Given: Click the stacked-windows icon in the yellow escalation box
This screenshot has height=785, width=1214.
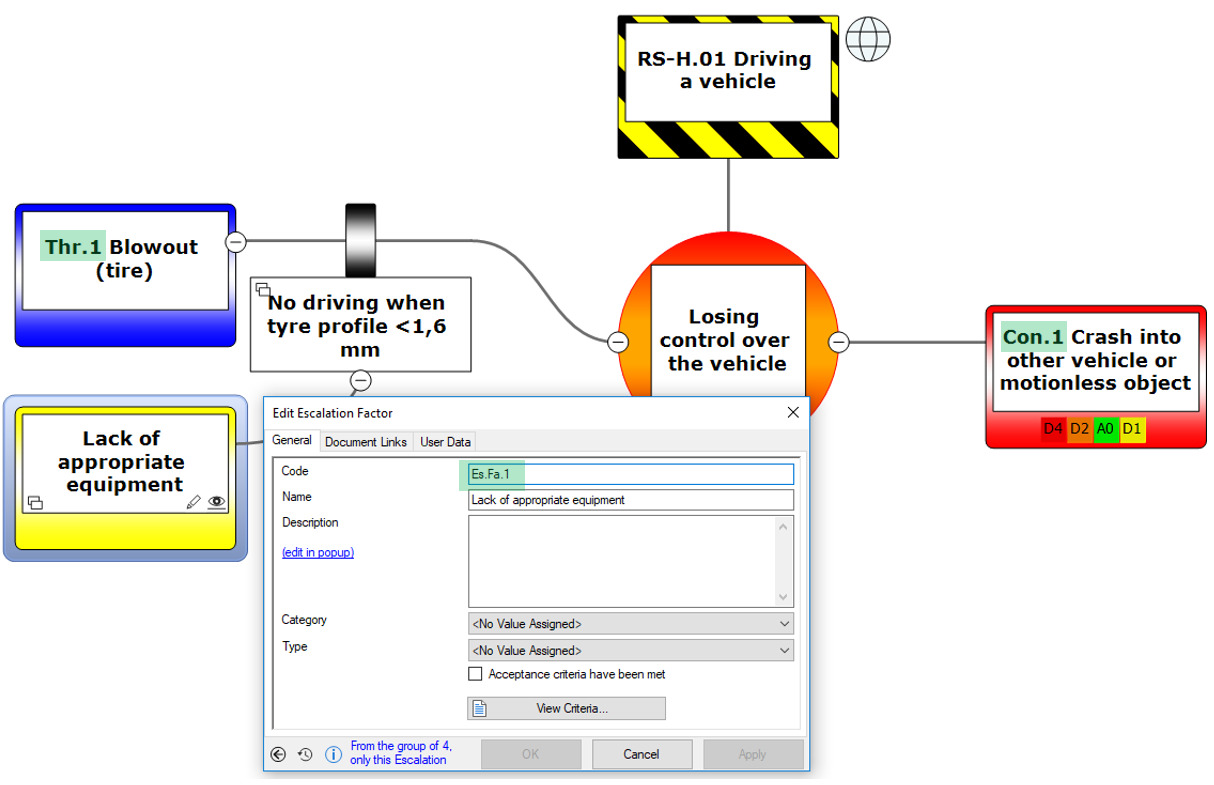Looking at the screenshot, I should [35, 502].
